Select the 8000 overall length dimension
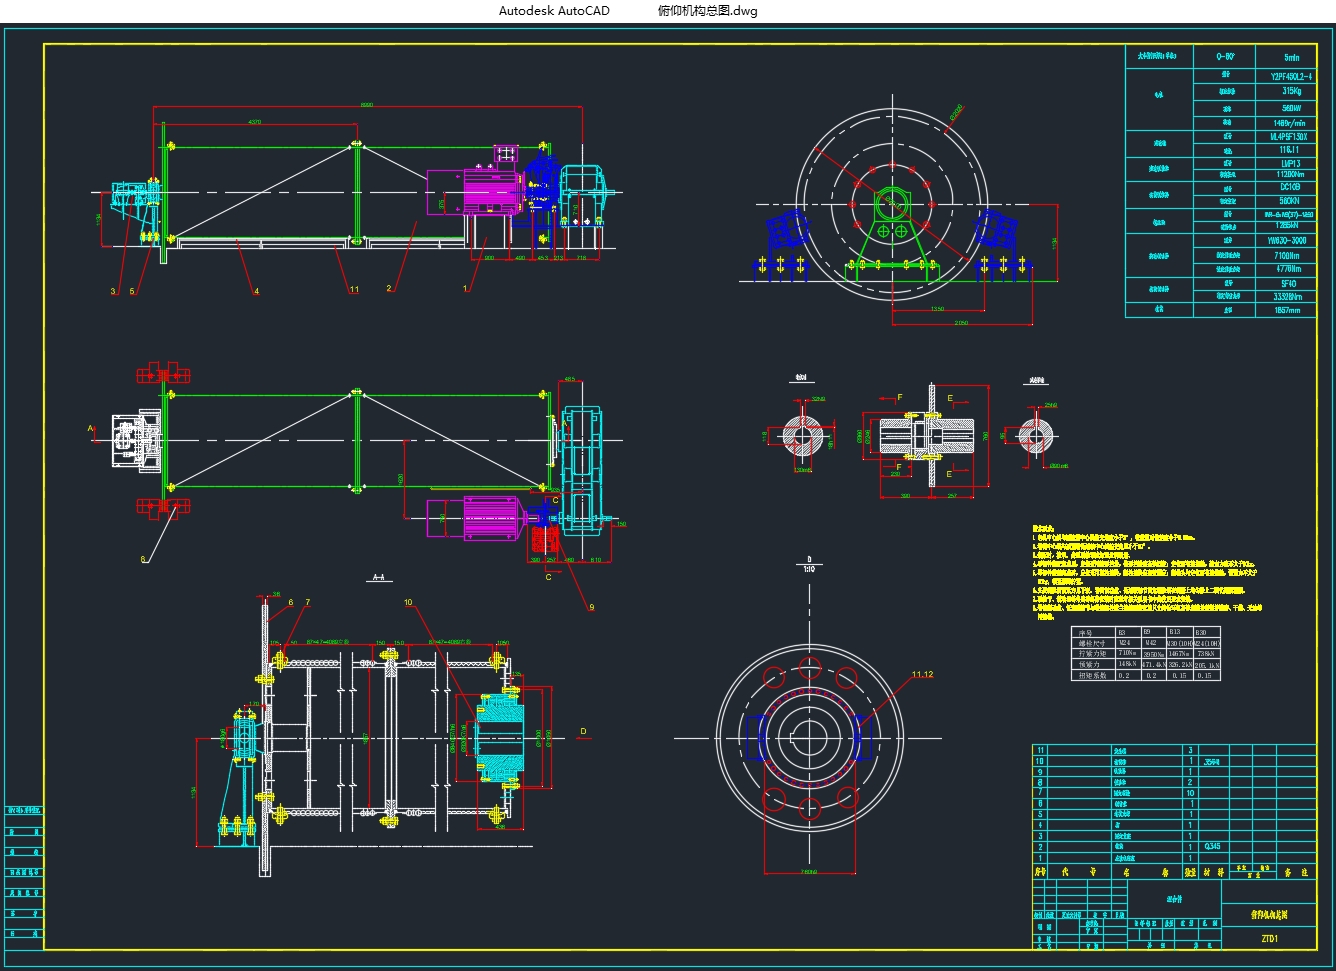The width and height of the screenshot is (1336, 971). (x=366, y=105)
